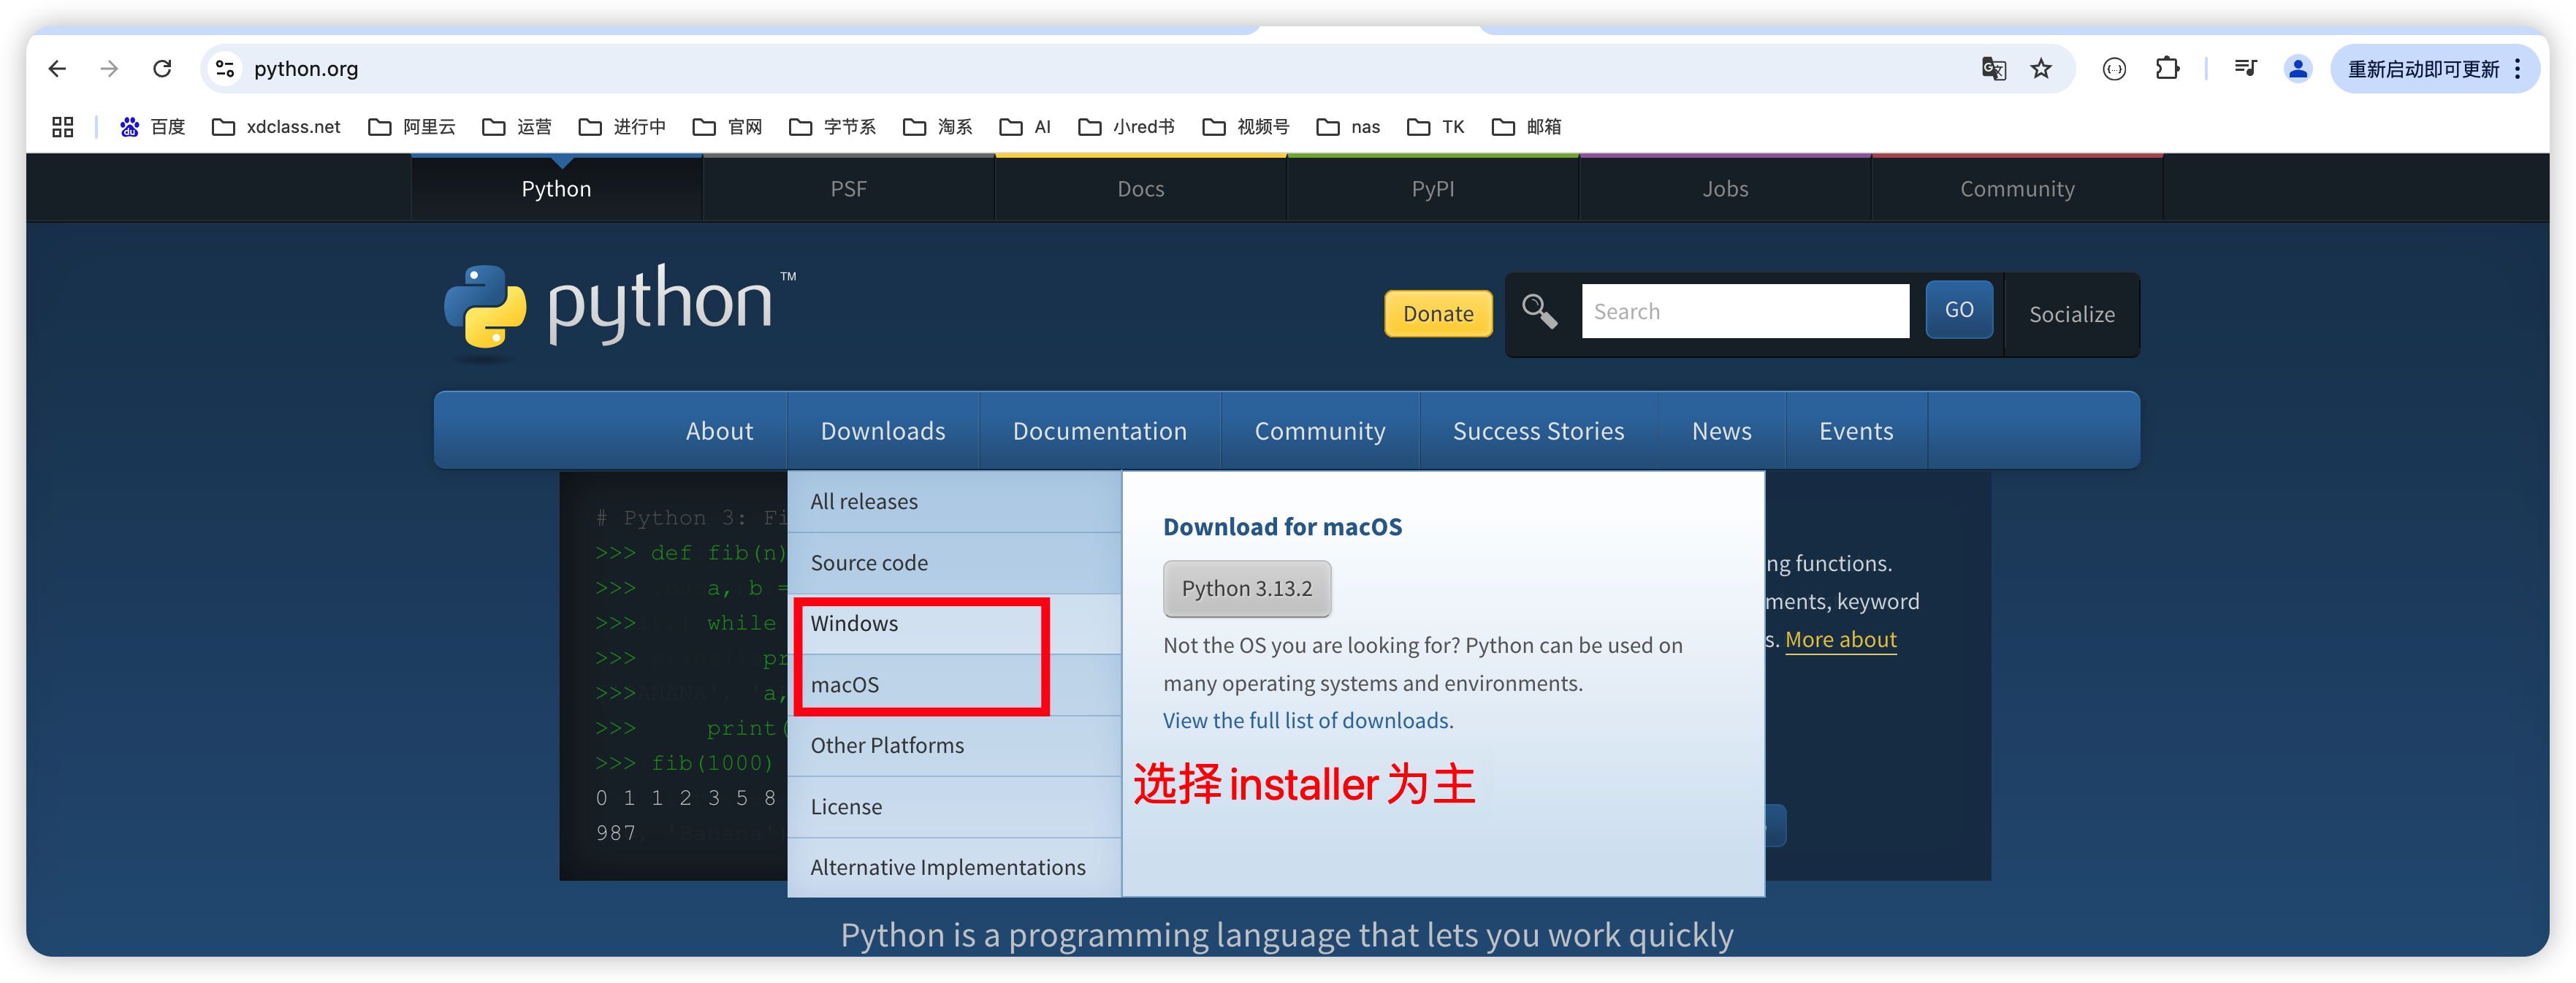Open site information icon in address bar
The image size is (2576, 983).
point(225,69)
